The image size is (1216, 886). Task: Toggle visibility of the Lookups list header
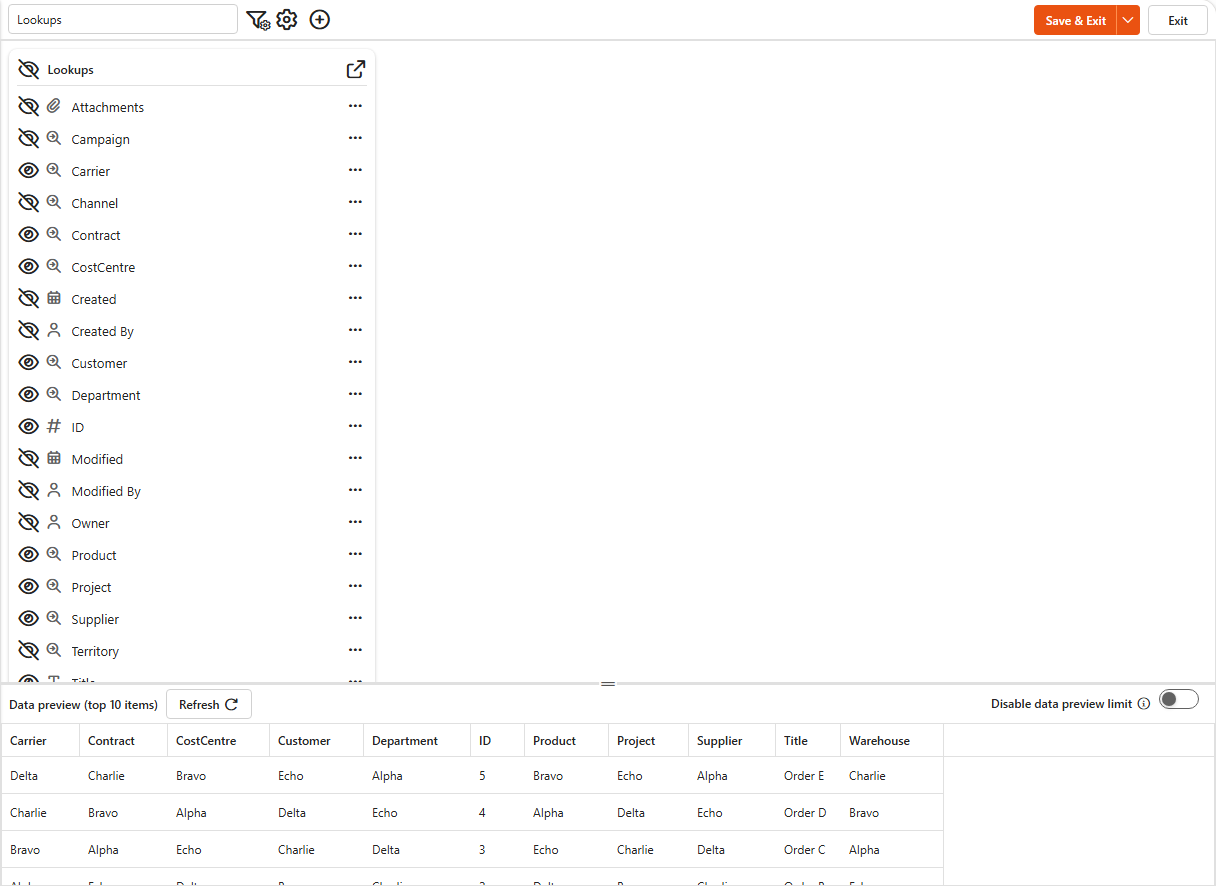tap(29, 70)
